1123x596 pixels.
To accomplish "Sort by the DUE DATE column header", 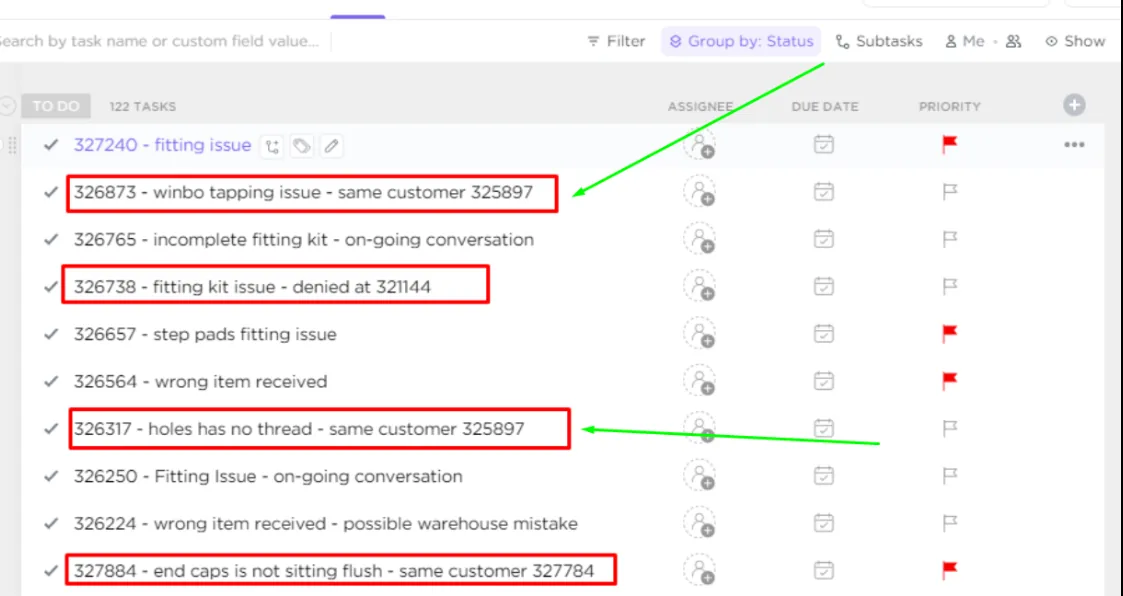I will pos(824,107).
